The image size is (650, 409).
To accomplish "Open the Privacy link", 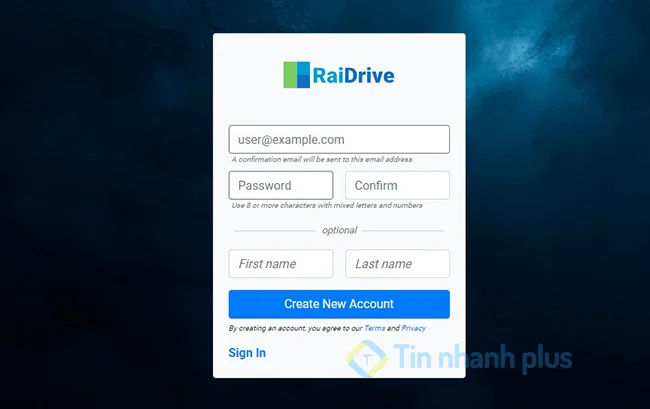I will [x=413, y=328].
